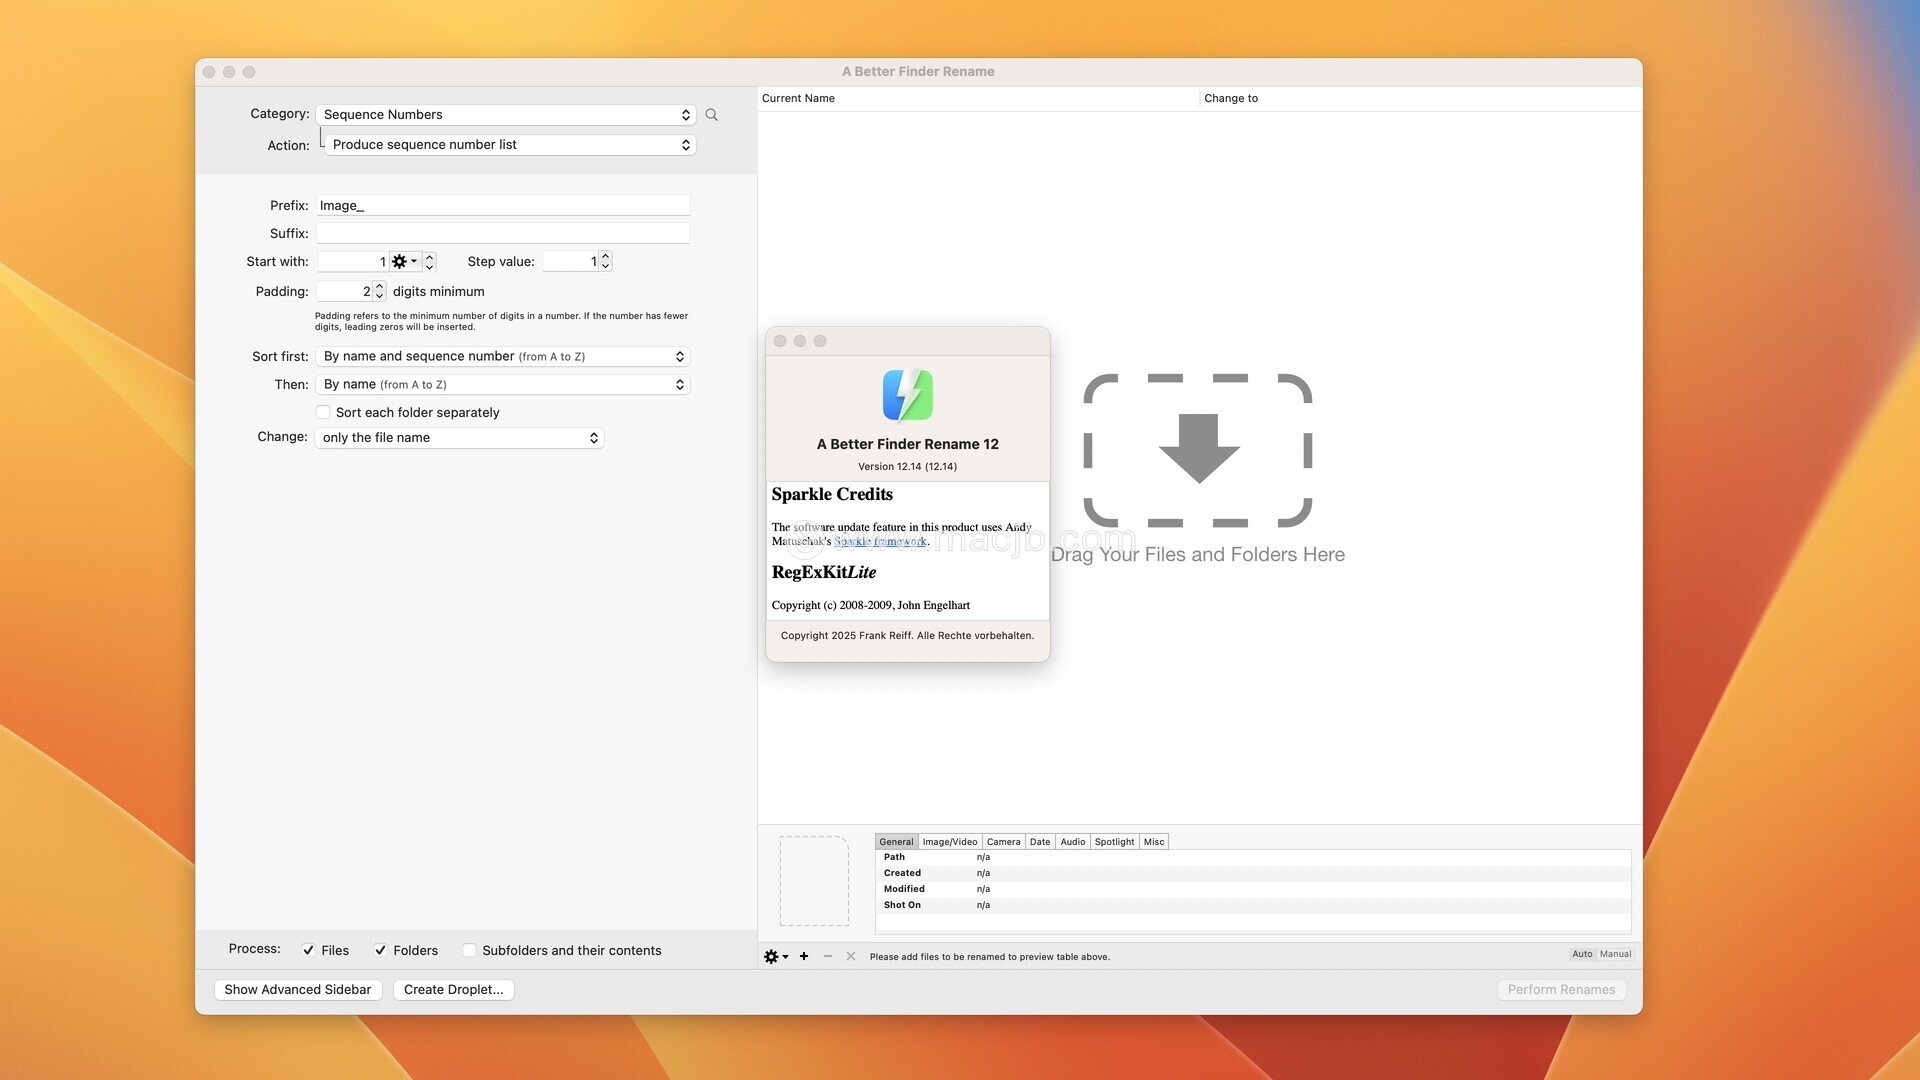Select the Audio metadata tab

pos(1072,842)
